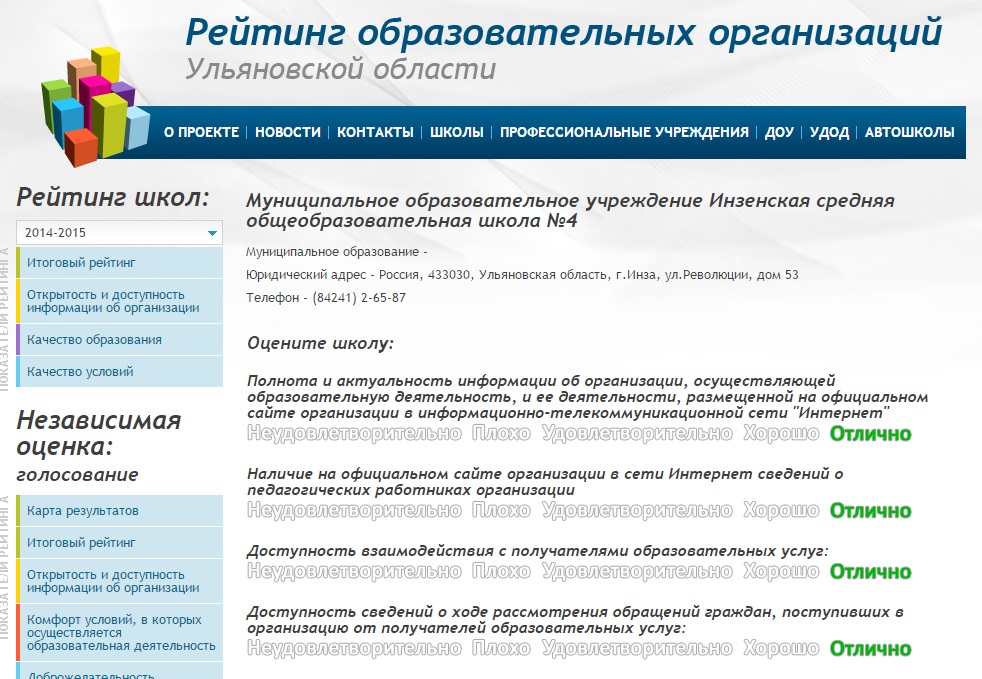Rate сведений о педагогических работниках as Плохо
Screen dimensions: 982x679
pos(501,511)
